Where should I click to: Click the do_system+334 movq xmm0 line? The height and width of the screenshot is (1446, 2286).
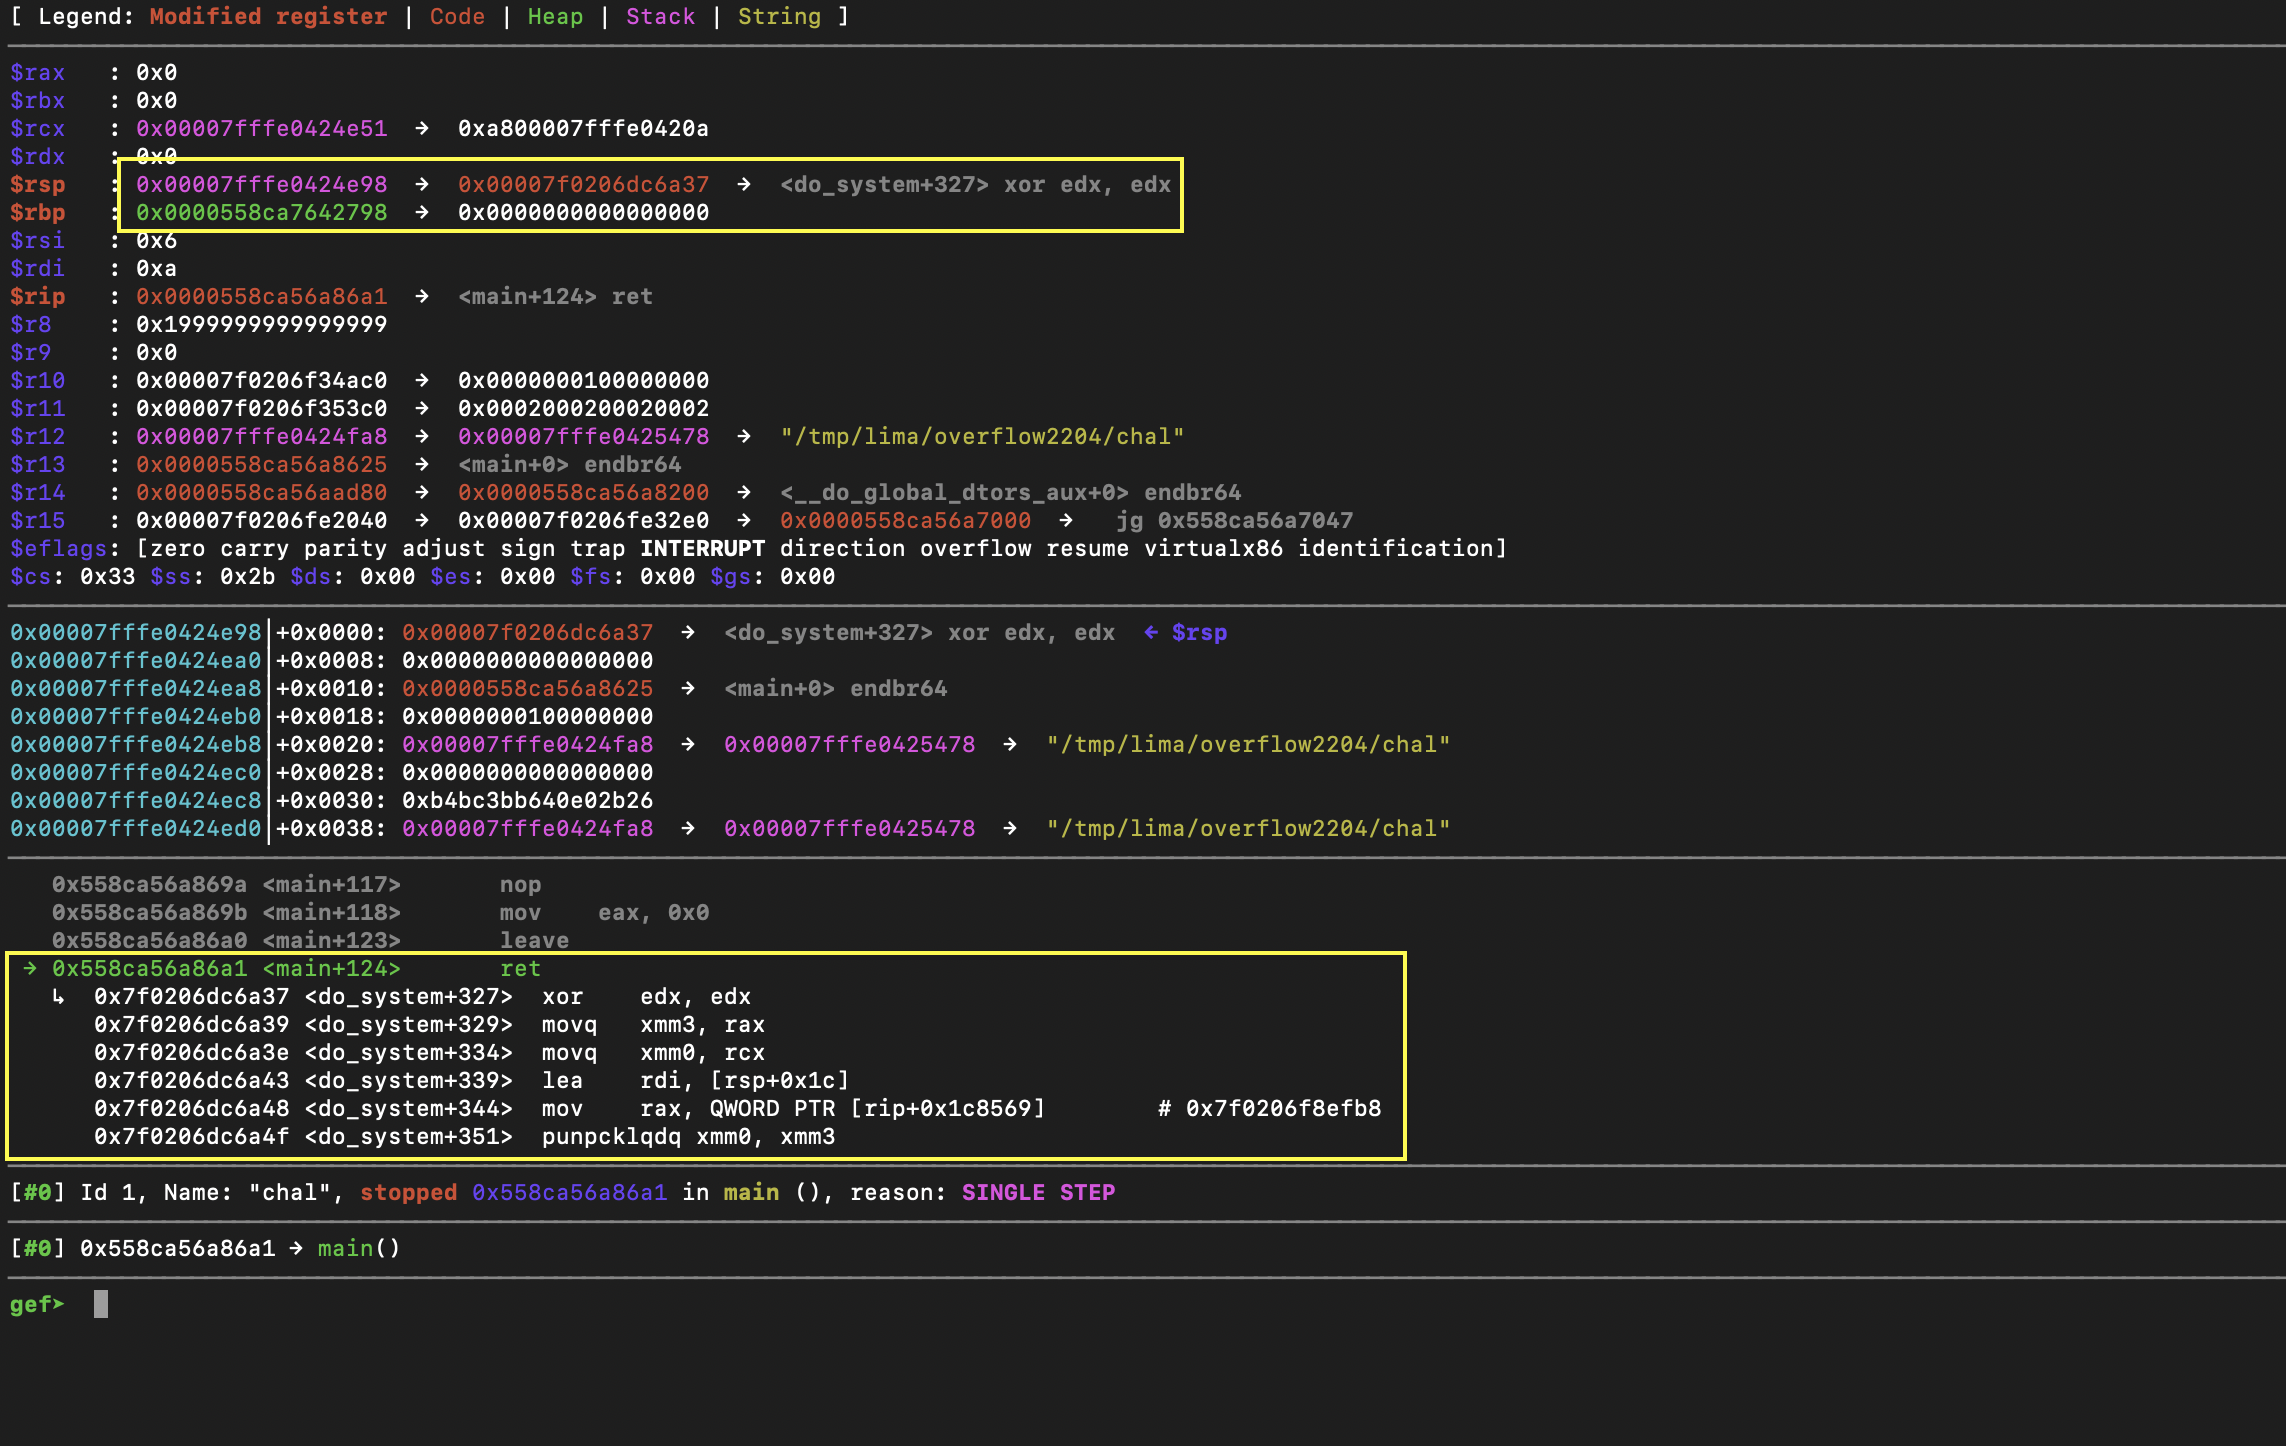(429, 1053)
